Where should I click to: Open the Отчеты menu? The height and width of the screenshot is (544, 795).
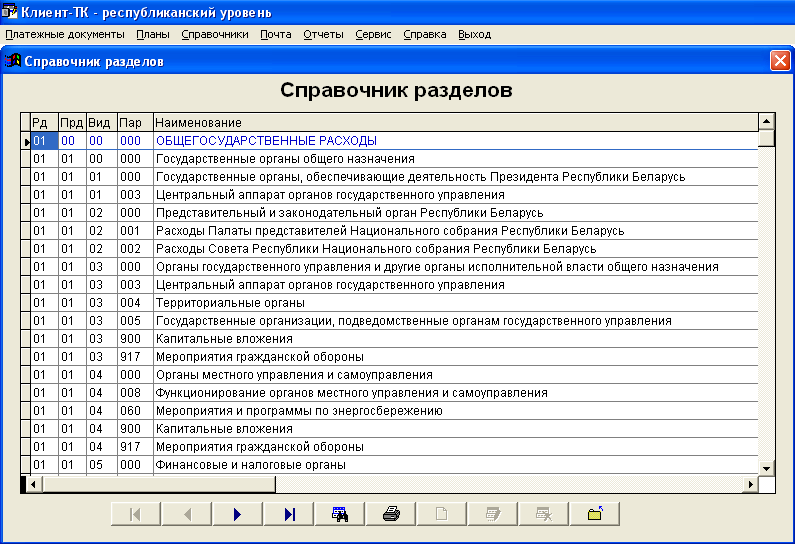[323, 34]
